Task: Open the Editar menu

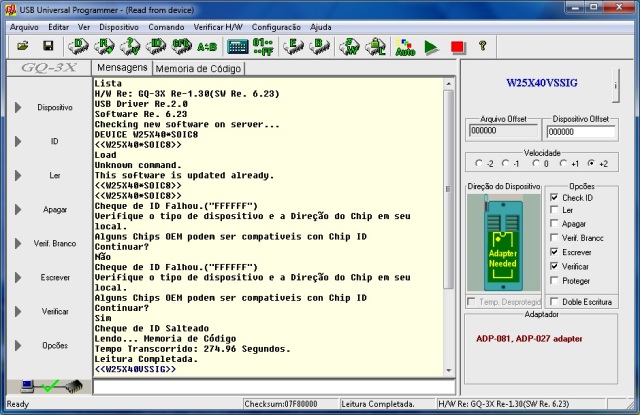Action: 58,27
